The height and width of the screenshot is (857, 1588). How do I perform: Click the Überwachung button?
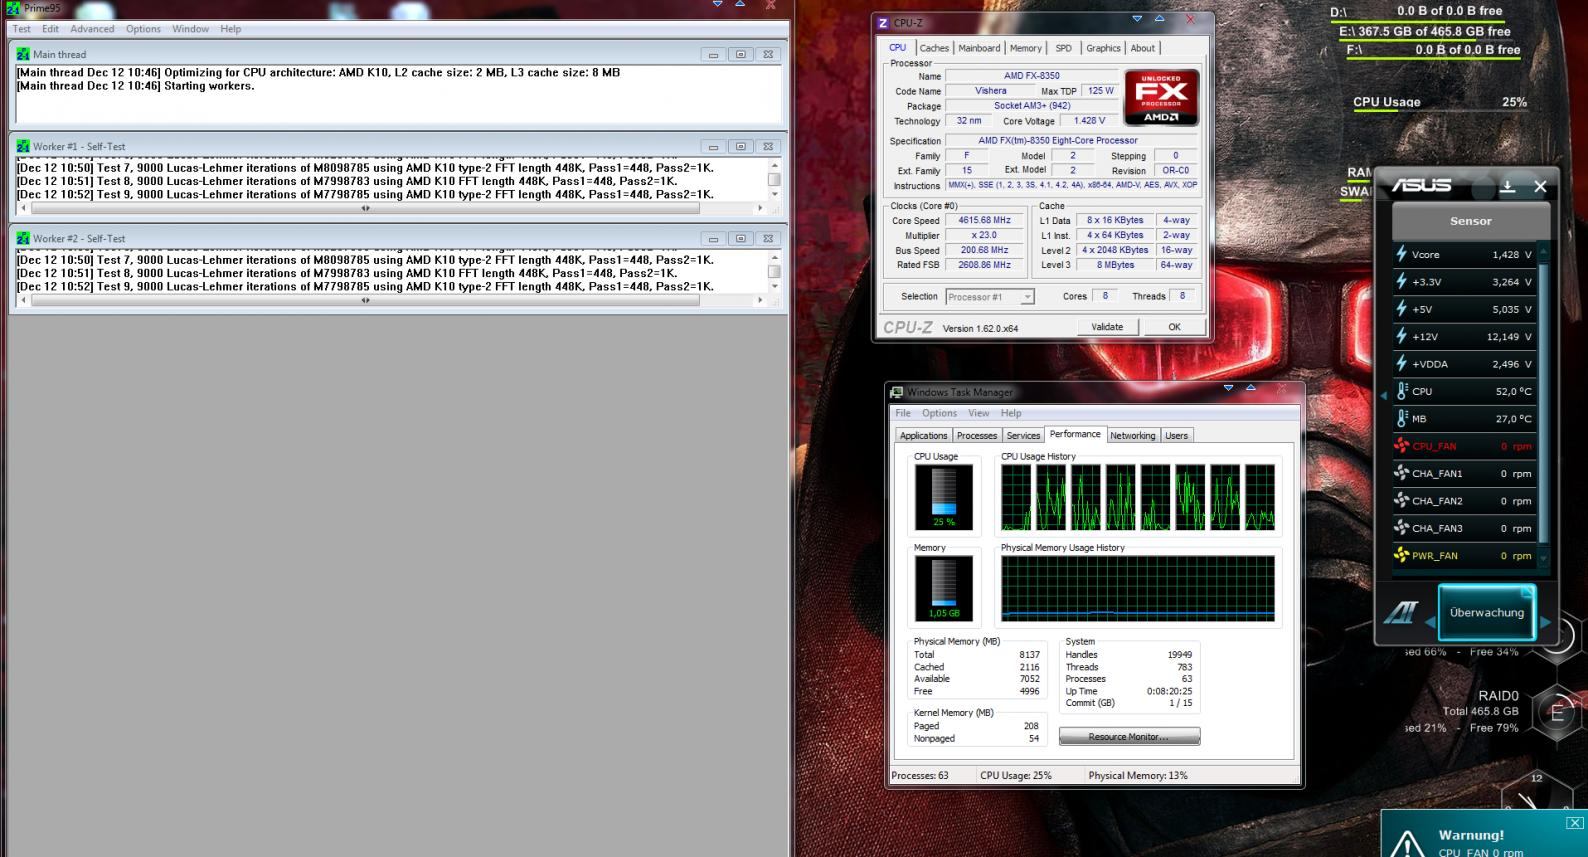click(x=1487, y=612)
